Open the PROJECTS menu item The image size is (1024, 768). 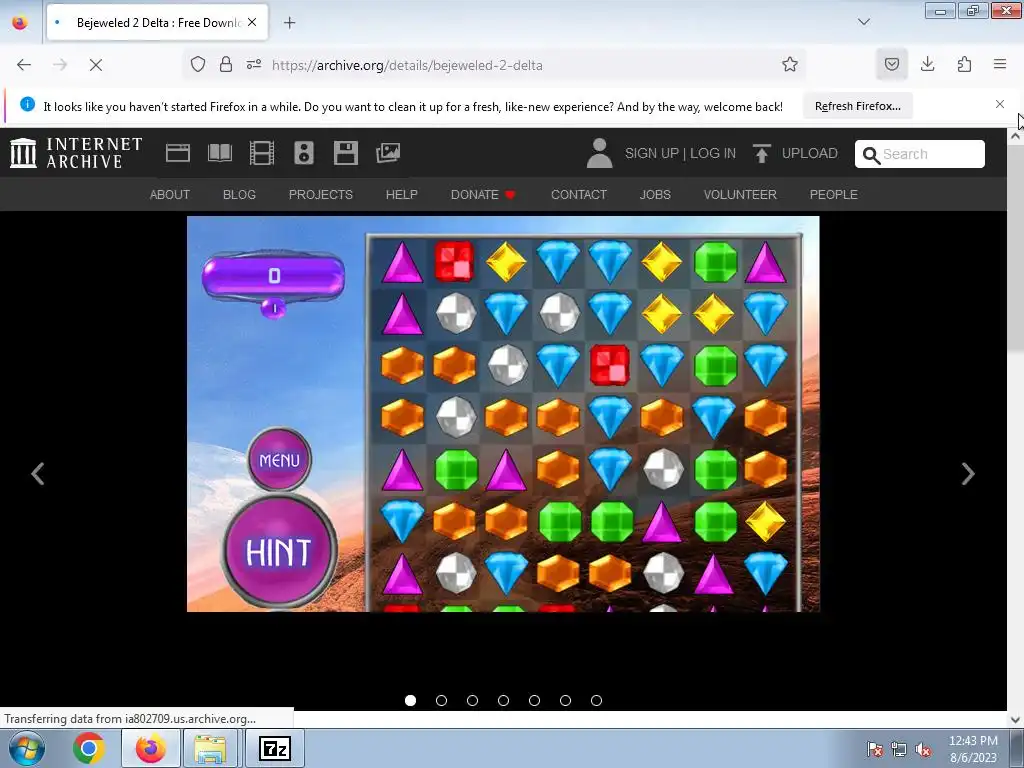click(x=321, y=195)
